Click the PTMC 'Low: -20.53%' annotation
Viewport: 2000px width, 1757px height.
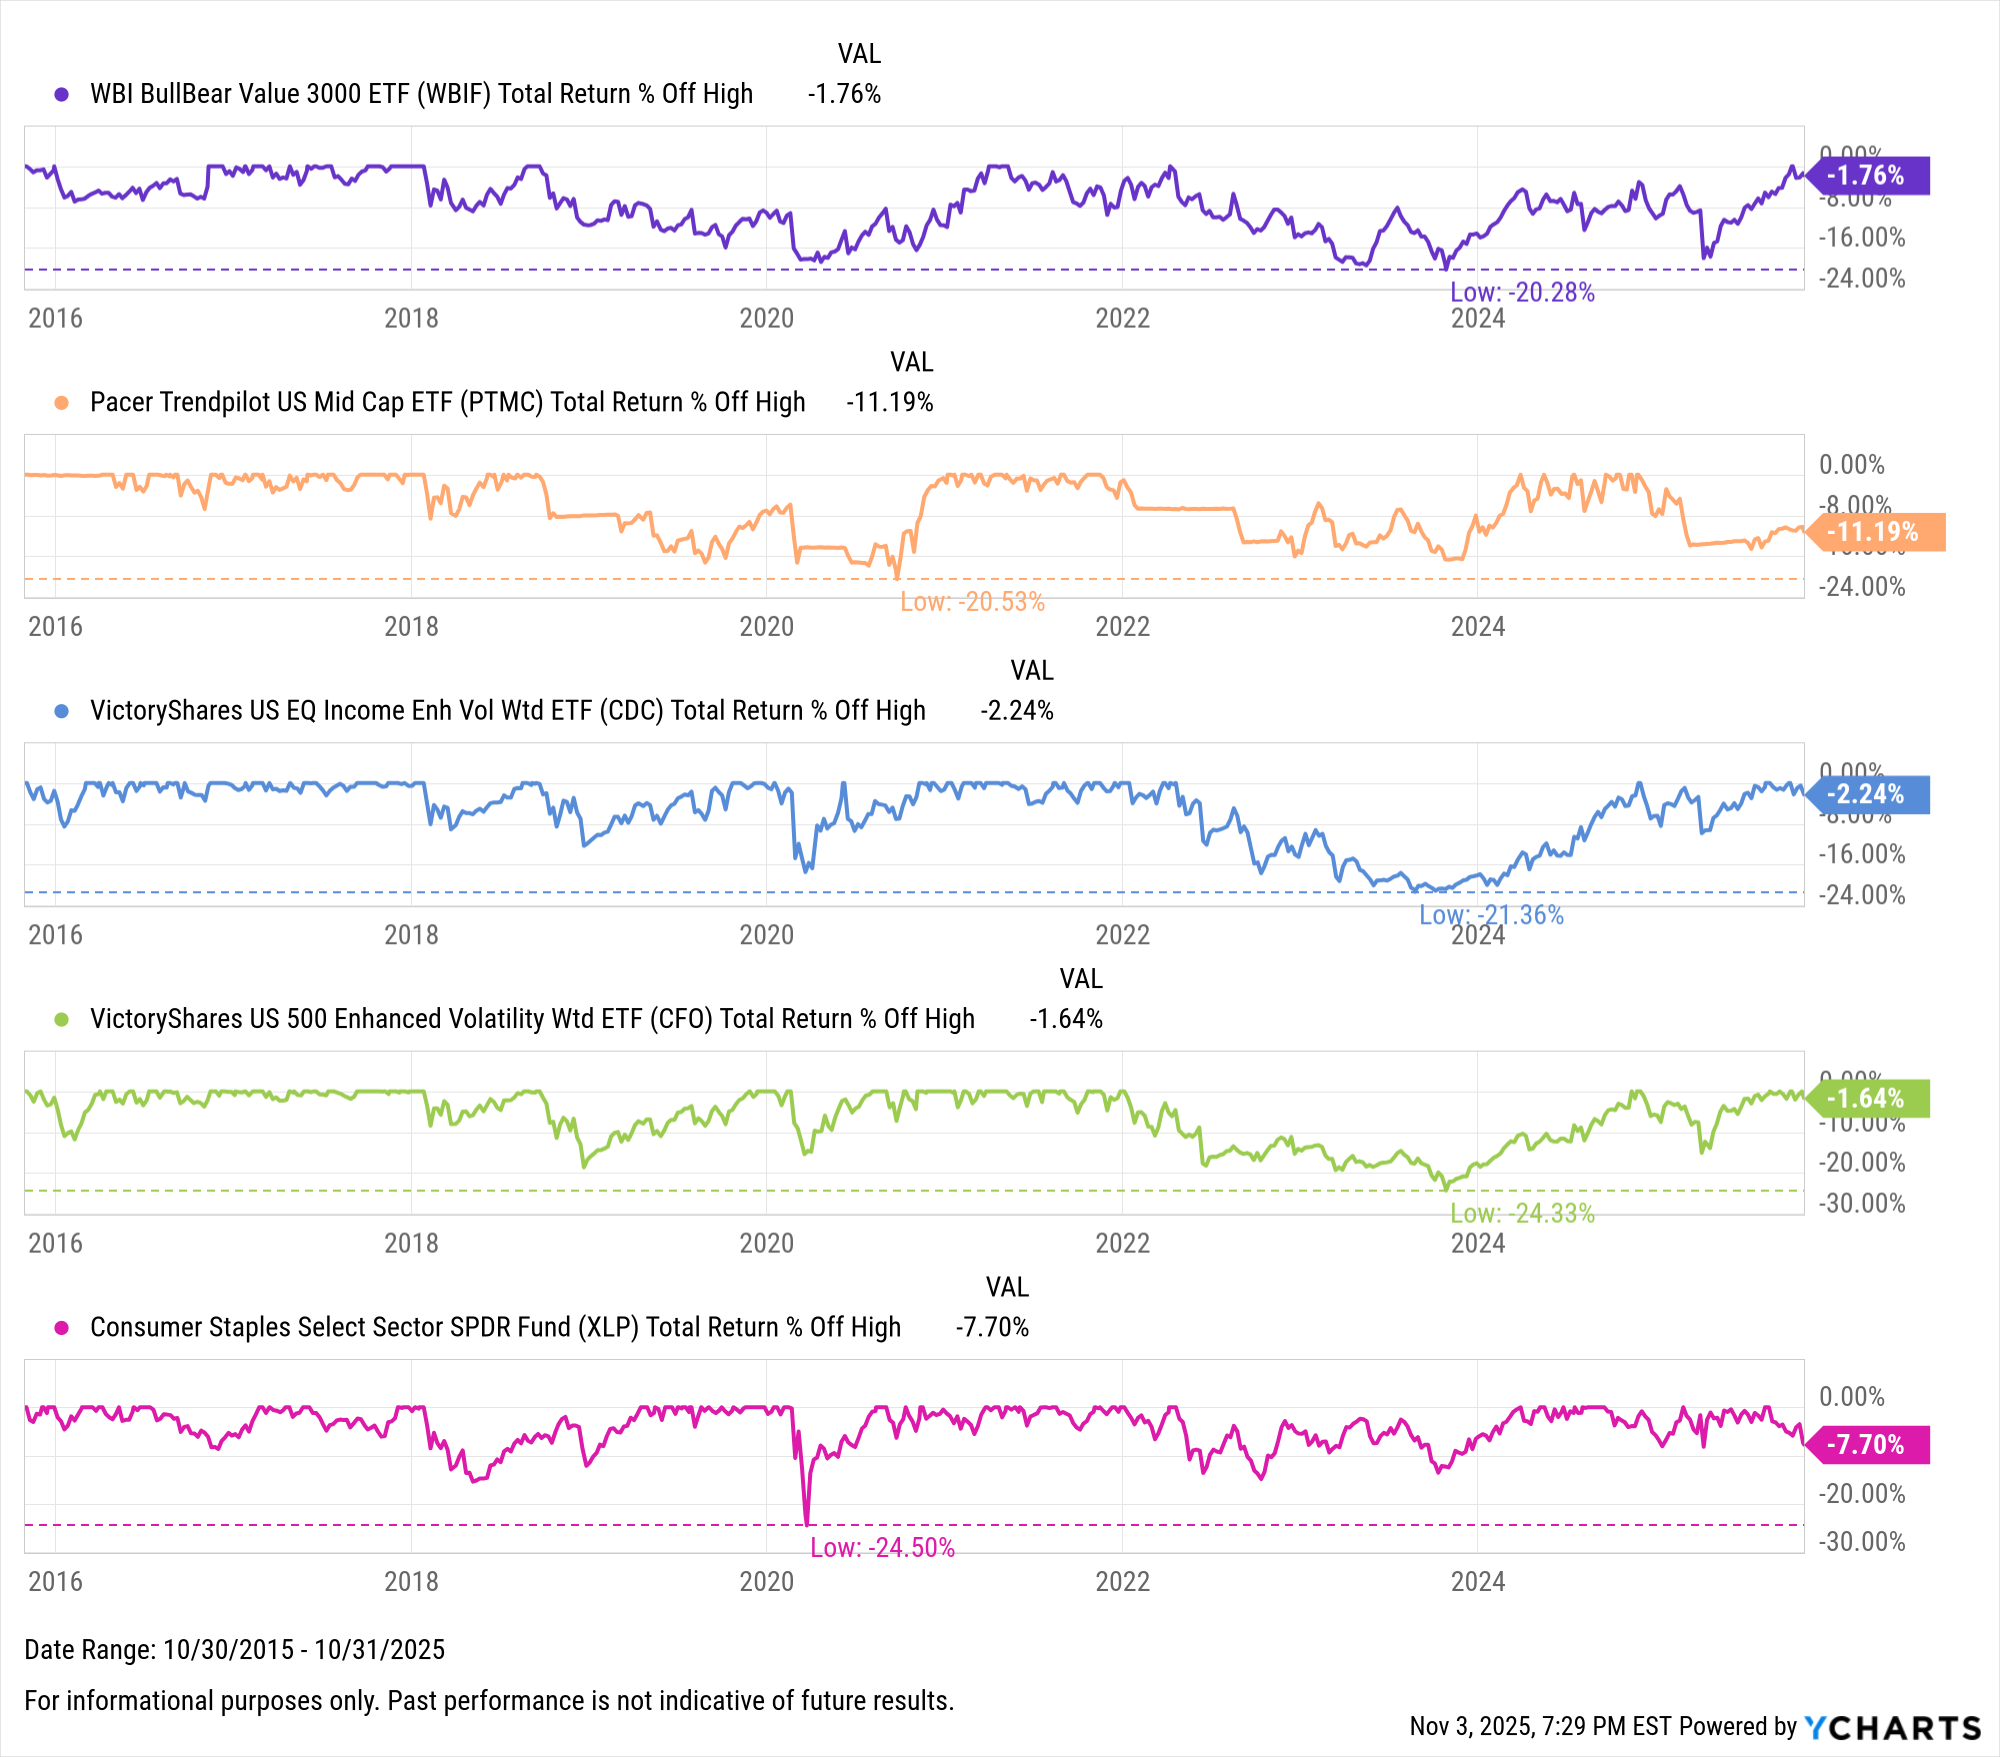coord(972,602)
